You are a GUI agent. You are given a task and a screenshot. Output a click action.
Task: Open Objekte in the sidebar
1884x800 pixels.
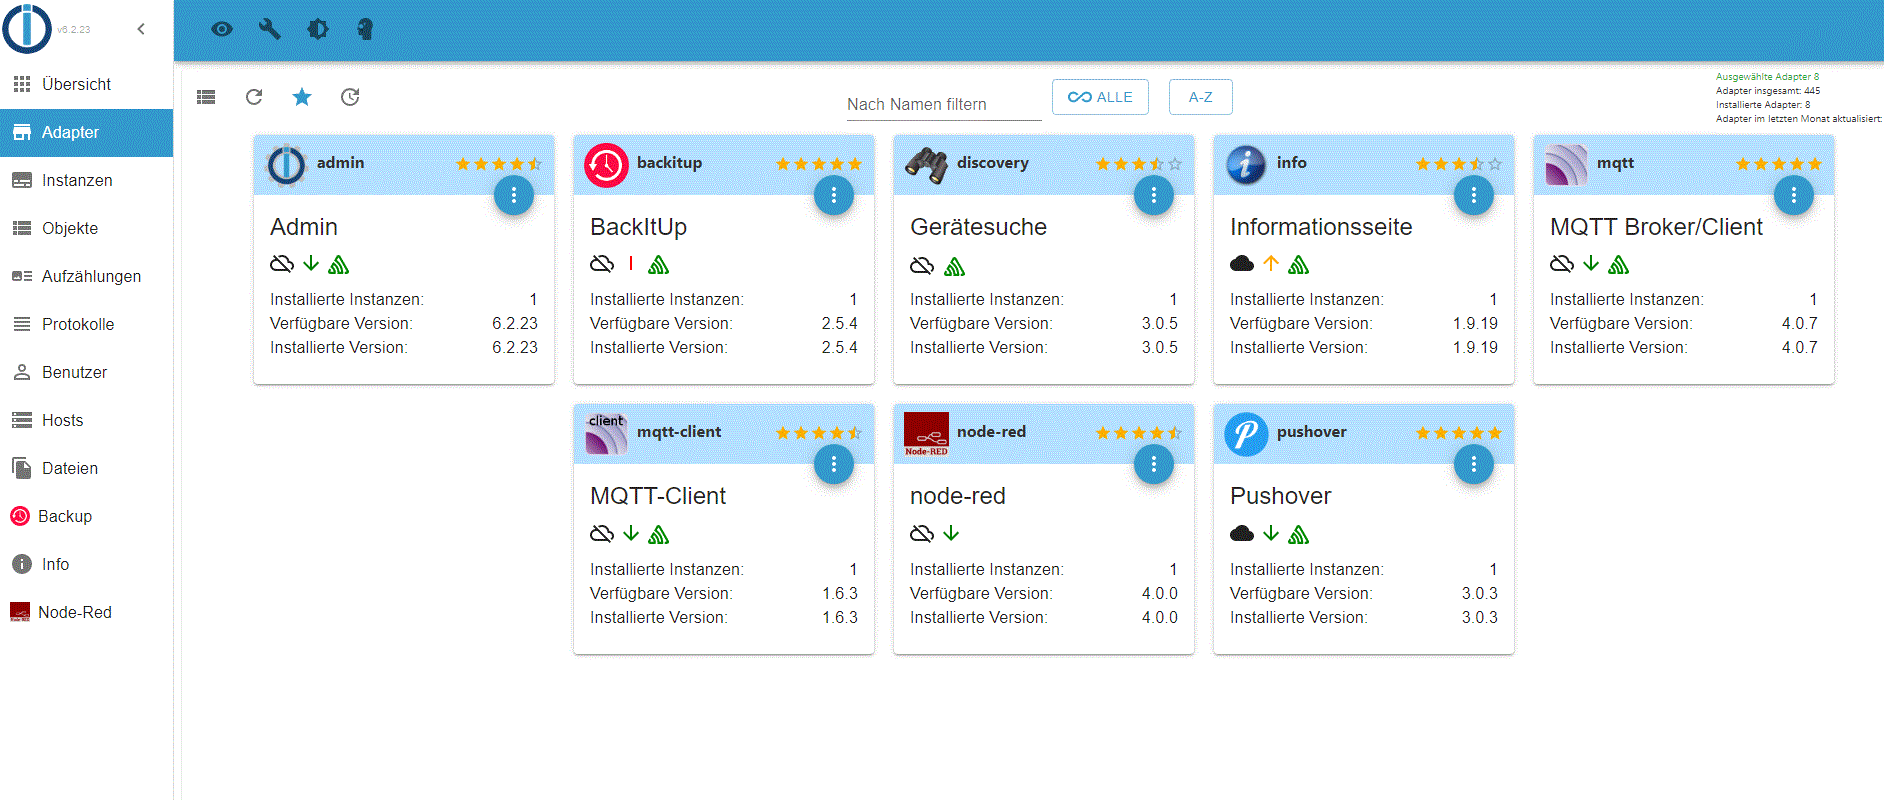(86, 228)
